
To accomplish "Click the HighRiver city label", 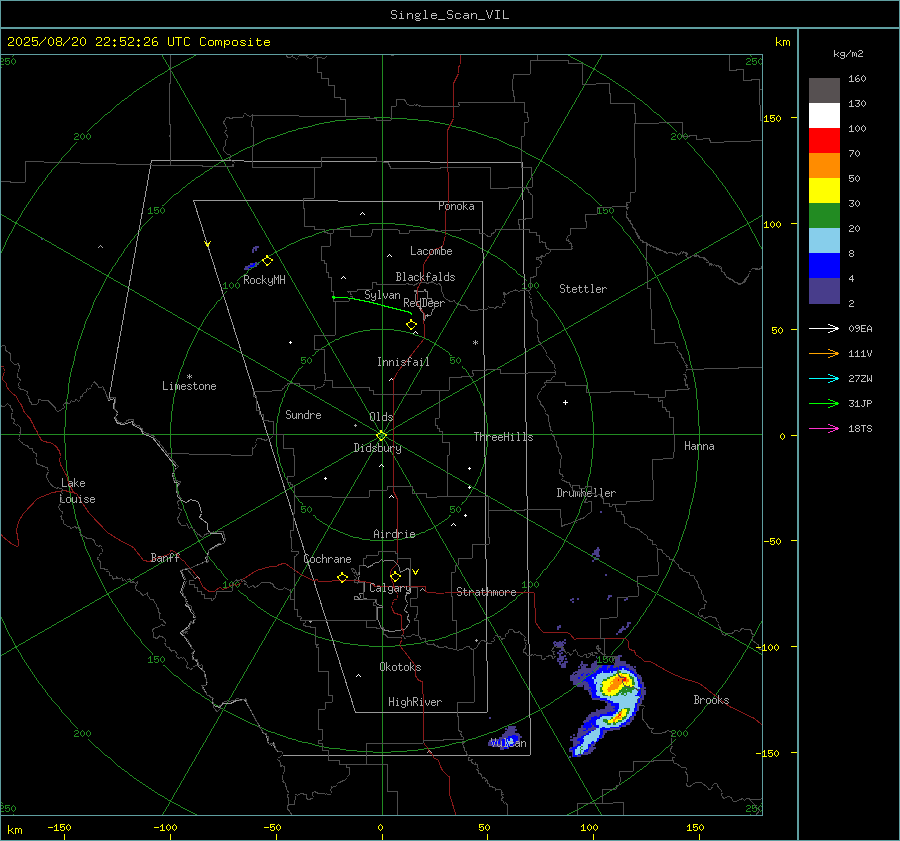I will point(415,702).
